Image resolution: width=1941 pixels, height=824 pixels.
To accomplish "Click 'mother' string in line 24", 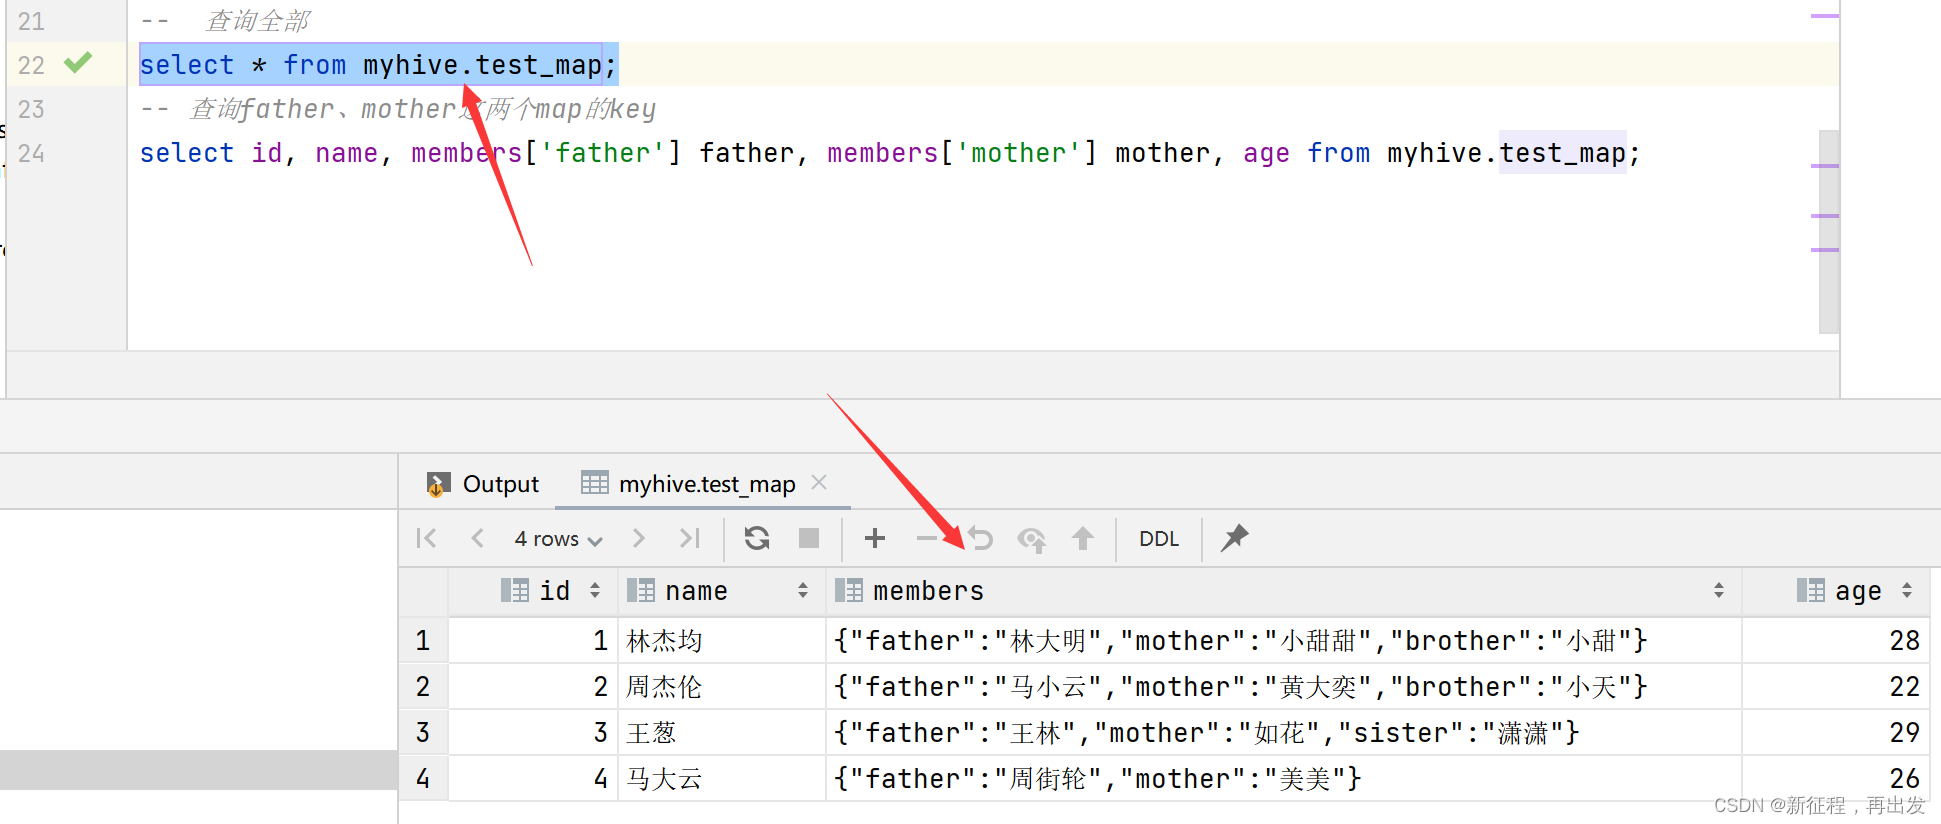I will pyautogui.click(x=1019, y=153).
